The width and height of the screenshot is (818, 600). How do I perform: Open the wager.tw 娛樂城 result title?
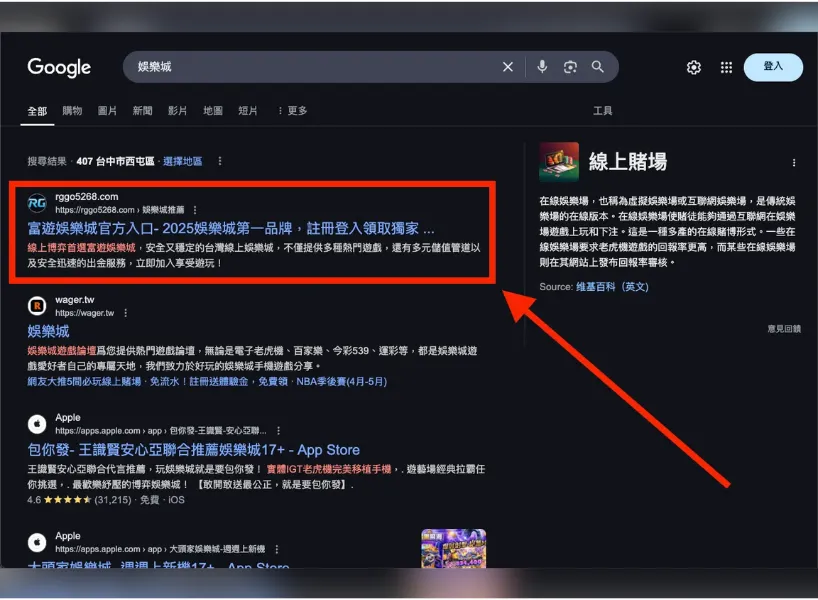click(48, 331)
